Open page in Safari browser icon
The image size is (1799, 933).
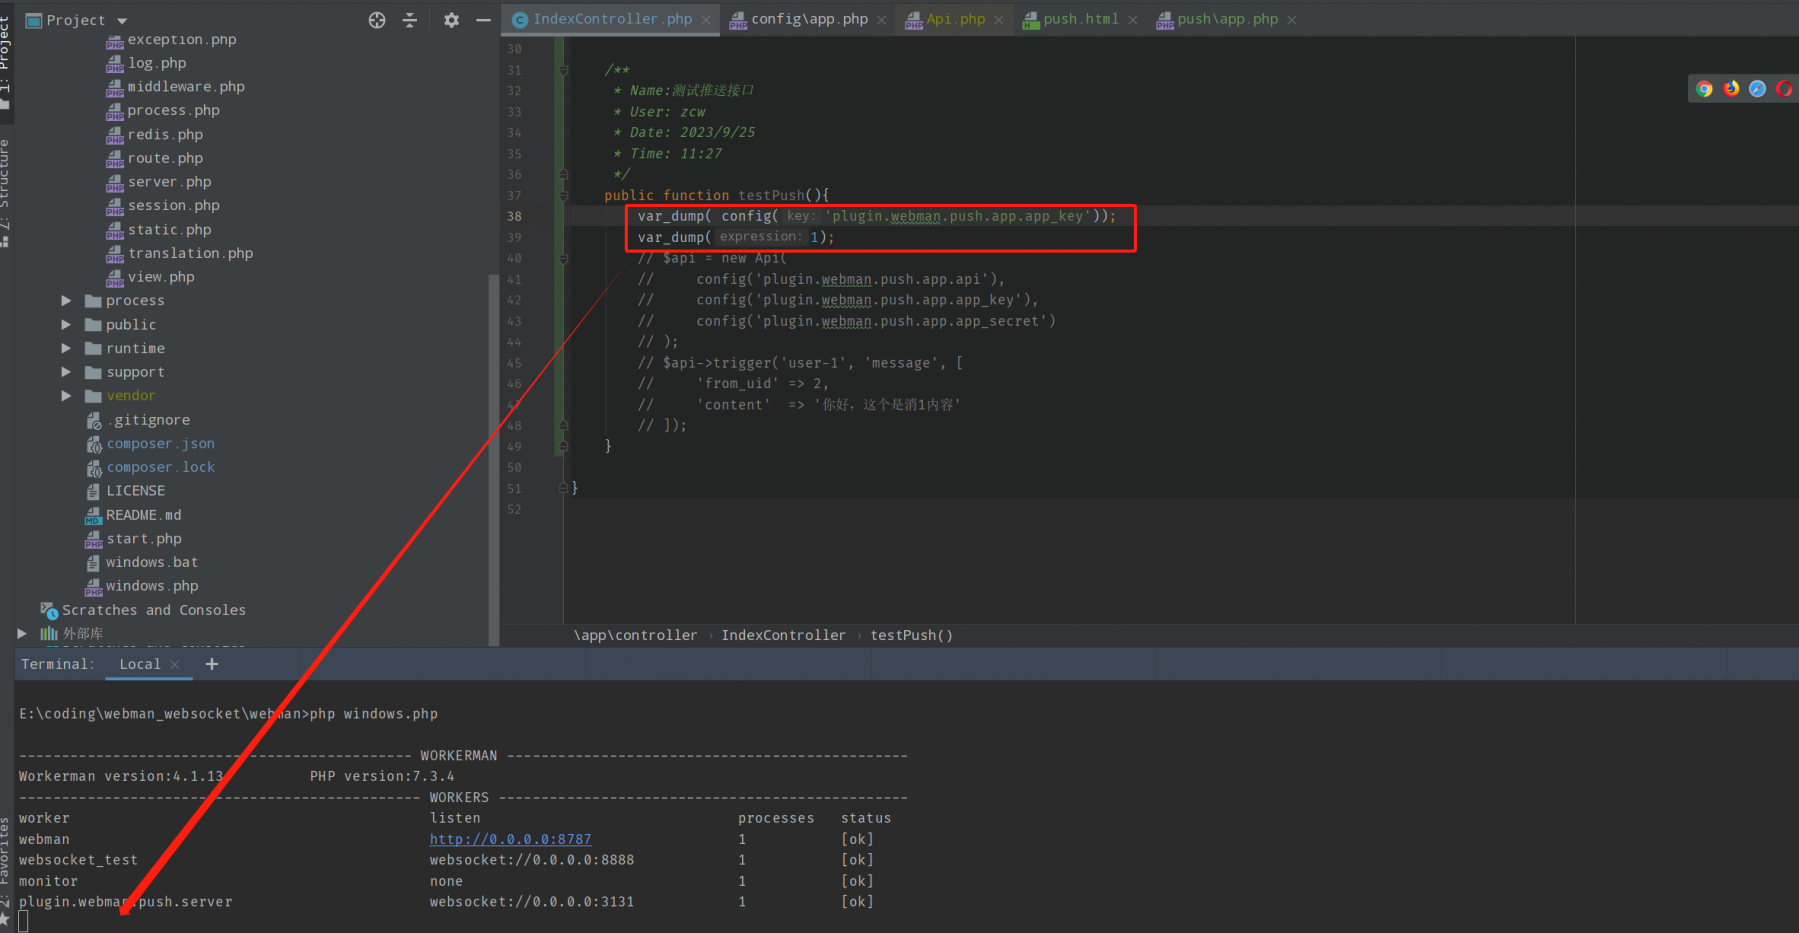pos(1757,89)
